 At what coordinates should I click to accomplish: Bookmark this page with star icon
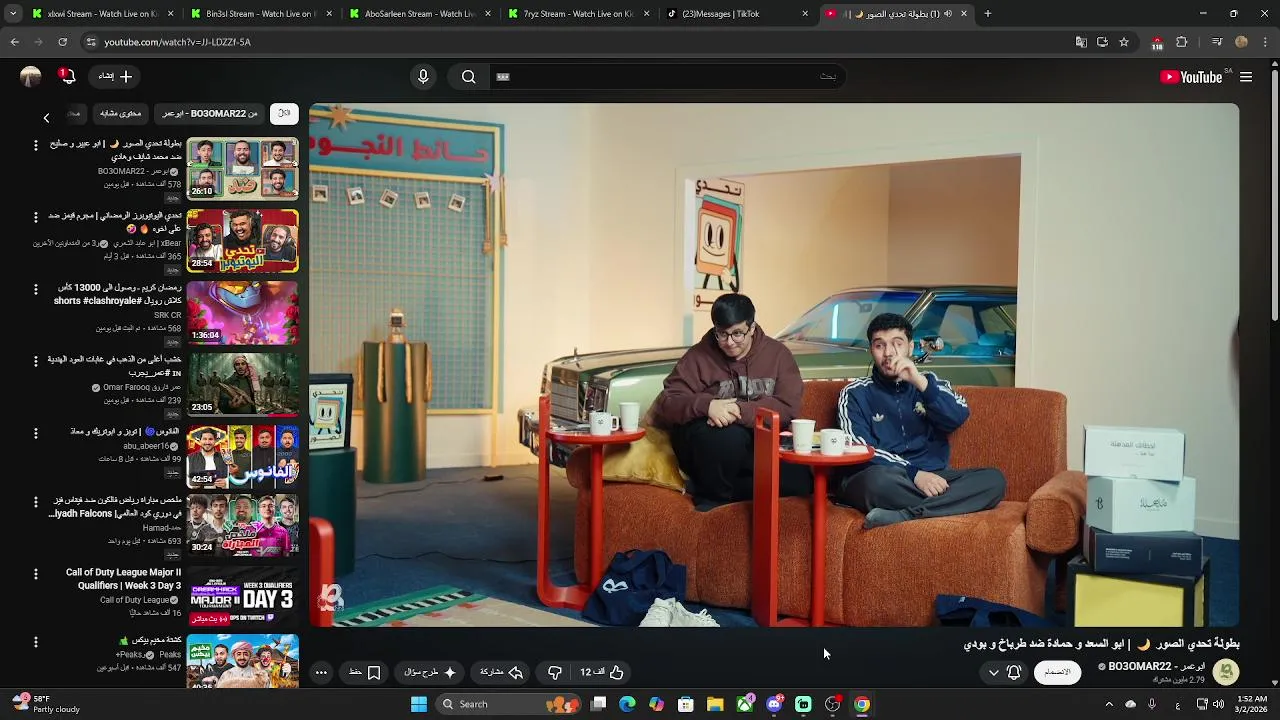point(1124,42)
